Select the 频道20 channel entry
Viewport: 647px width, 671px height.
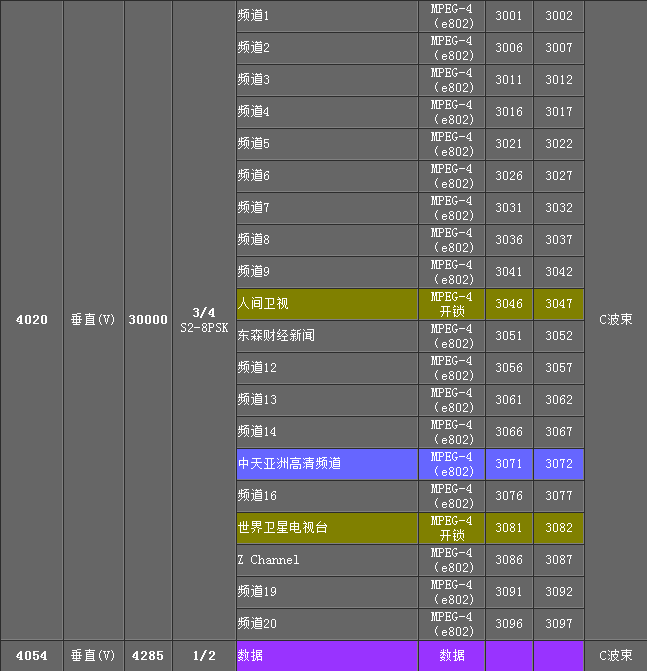tap(257, 624)
